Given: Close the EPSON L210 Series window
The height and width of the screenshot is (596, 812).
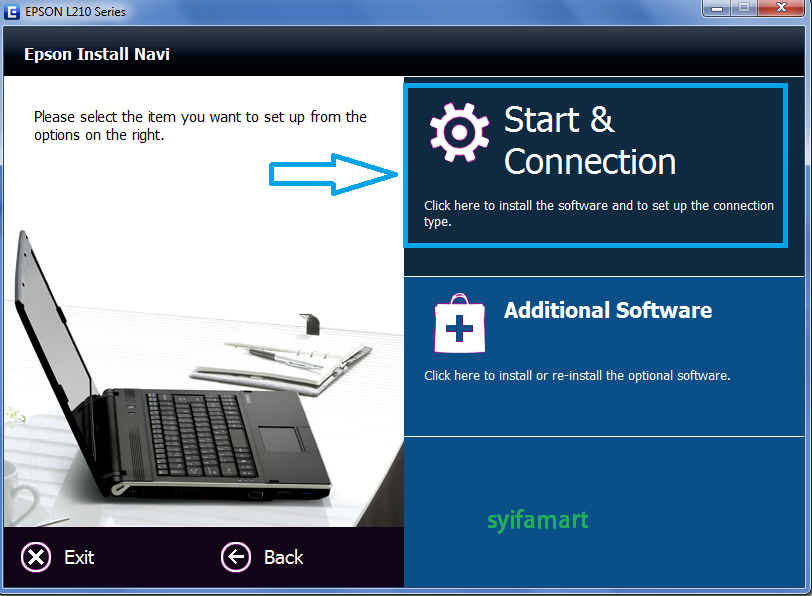Looking at the screenshot, I should coord(781,8).
